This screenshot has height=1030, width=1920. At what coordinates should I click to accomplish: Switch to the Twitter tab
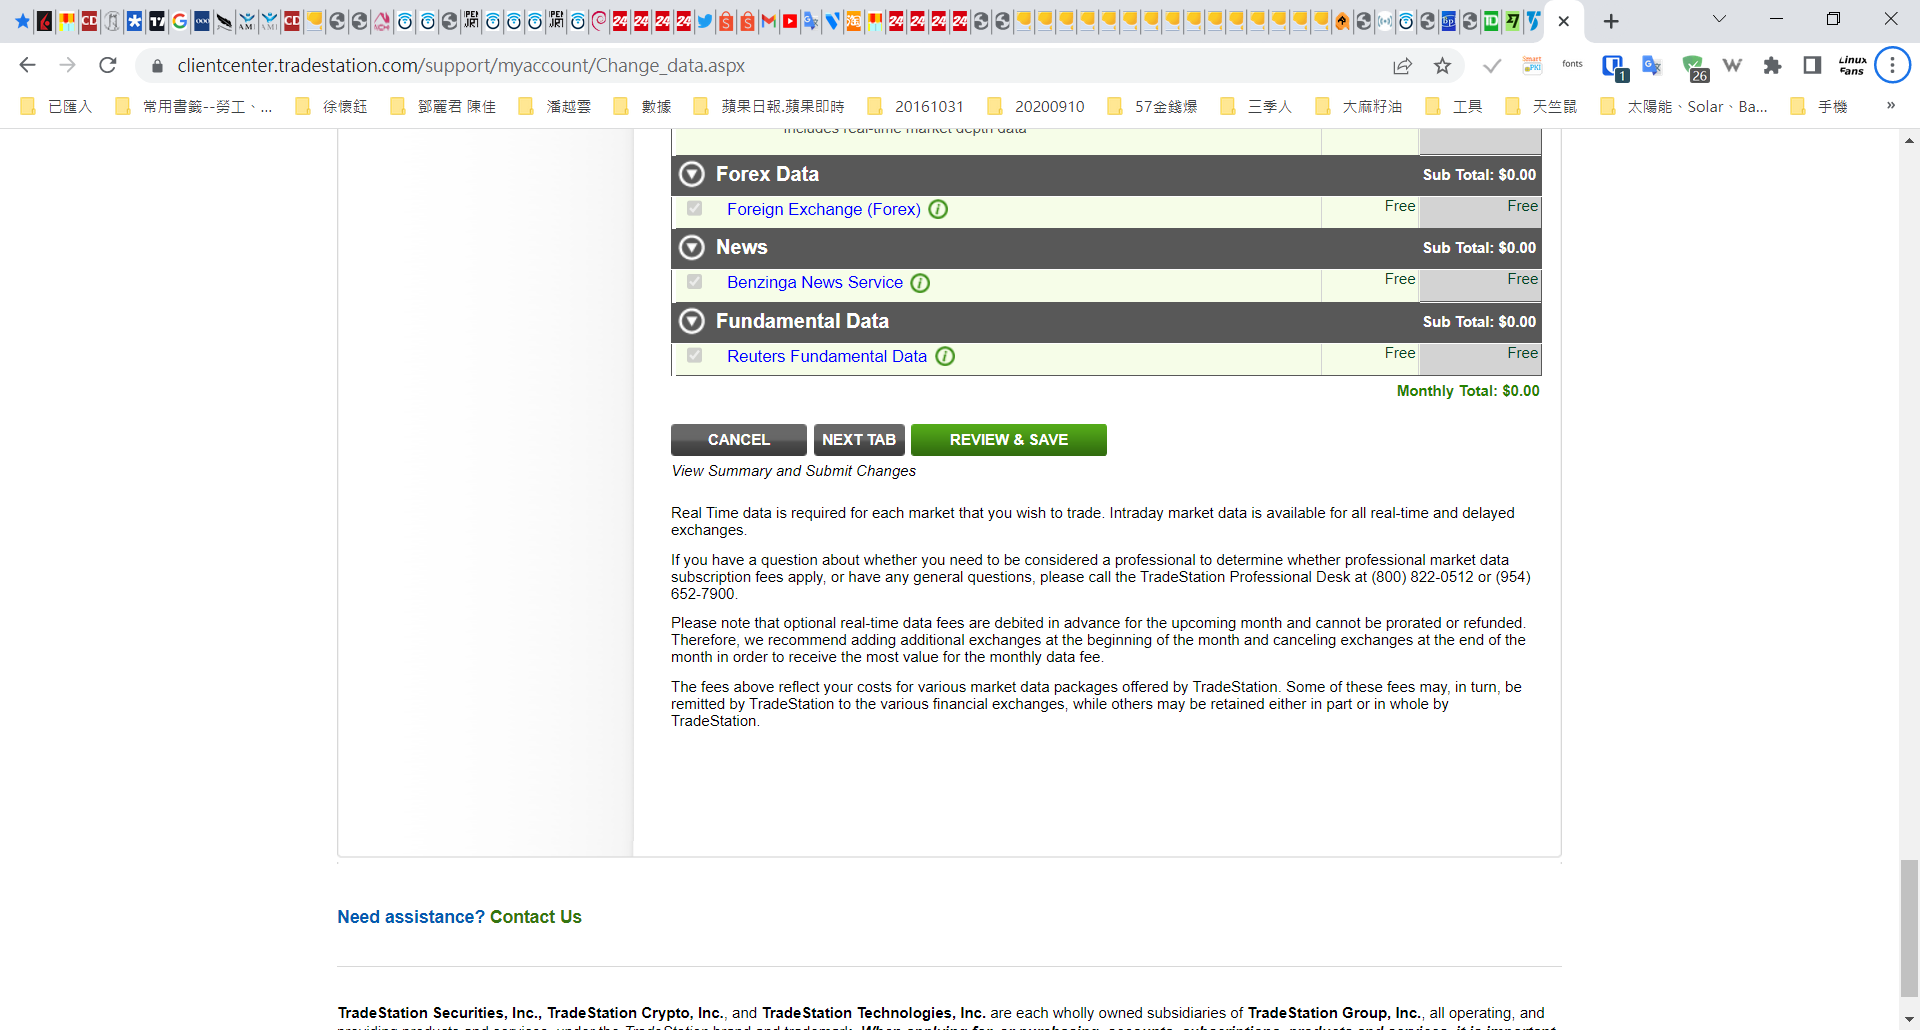point(705,21)
